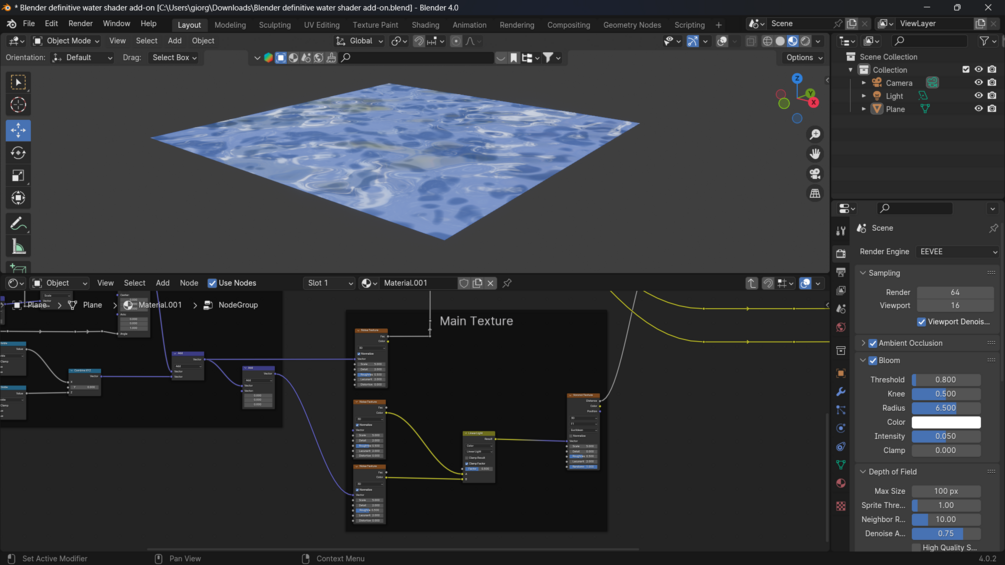Open the viewport Object menu
Viewport: 1005px width, 565px height.
pyautogui.click(x=203, y=41)
